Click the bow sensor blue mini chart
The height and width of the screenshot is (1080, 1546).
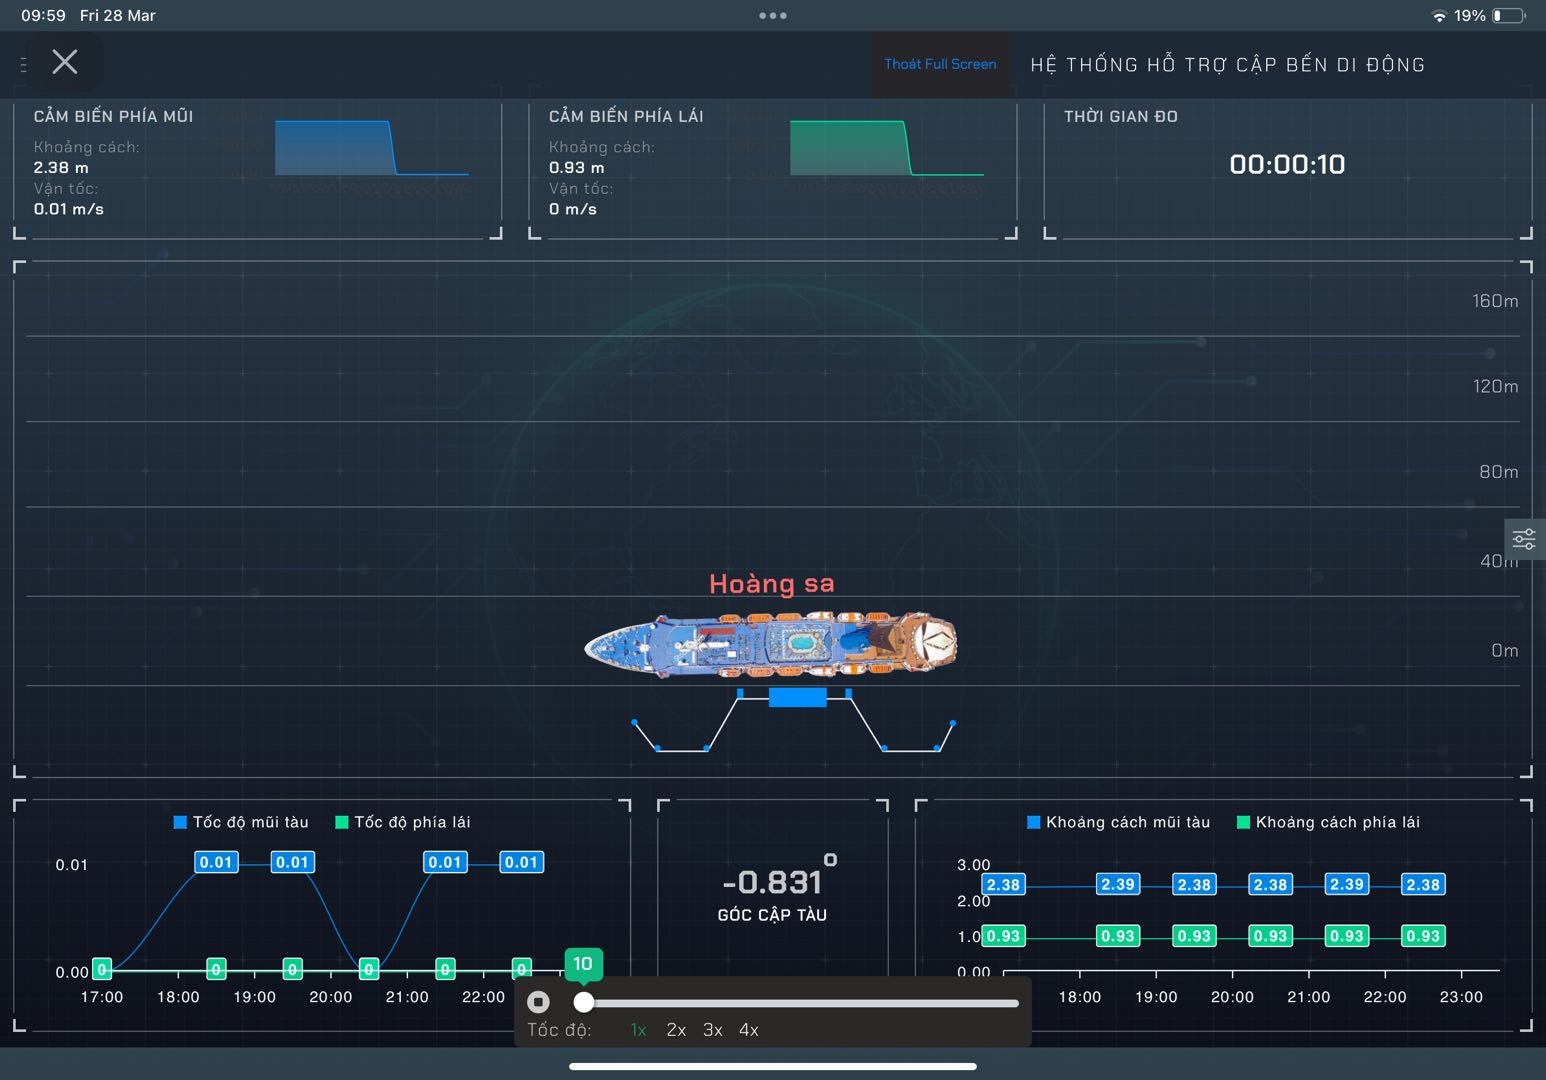pyautogui.click(x=371, y=149)
